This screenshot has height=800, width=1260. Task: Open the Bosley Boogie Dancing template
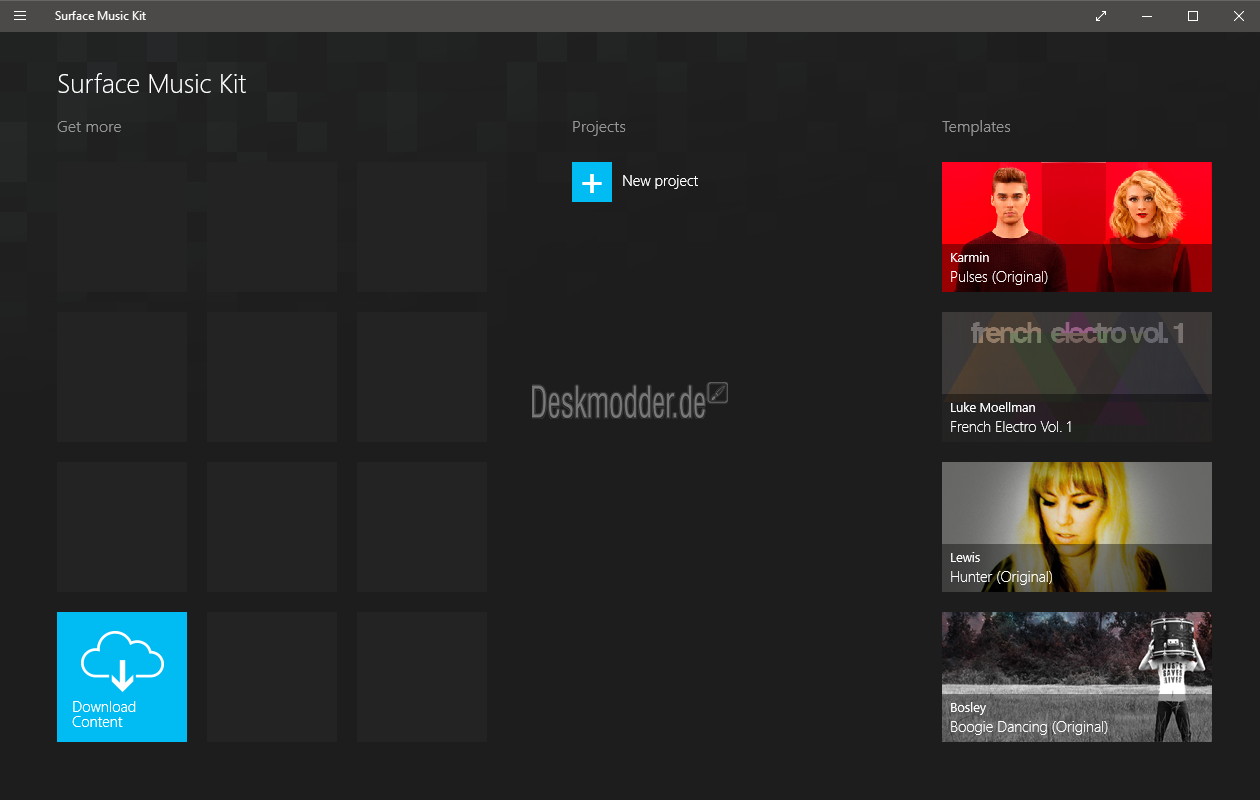point(1077,677)
